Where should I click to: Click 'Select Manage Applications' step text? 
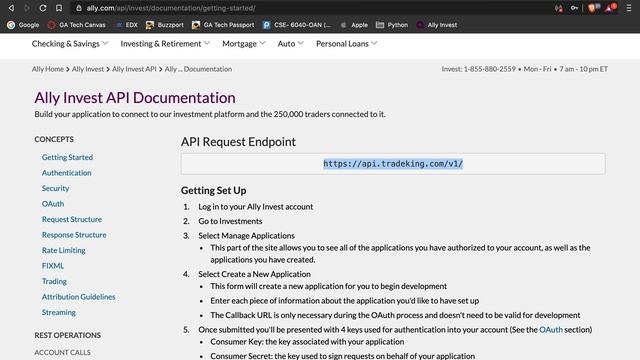click(246, 236)
